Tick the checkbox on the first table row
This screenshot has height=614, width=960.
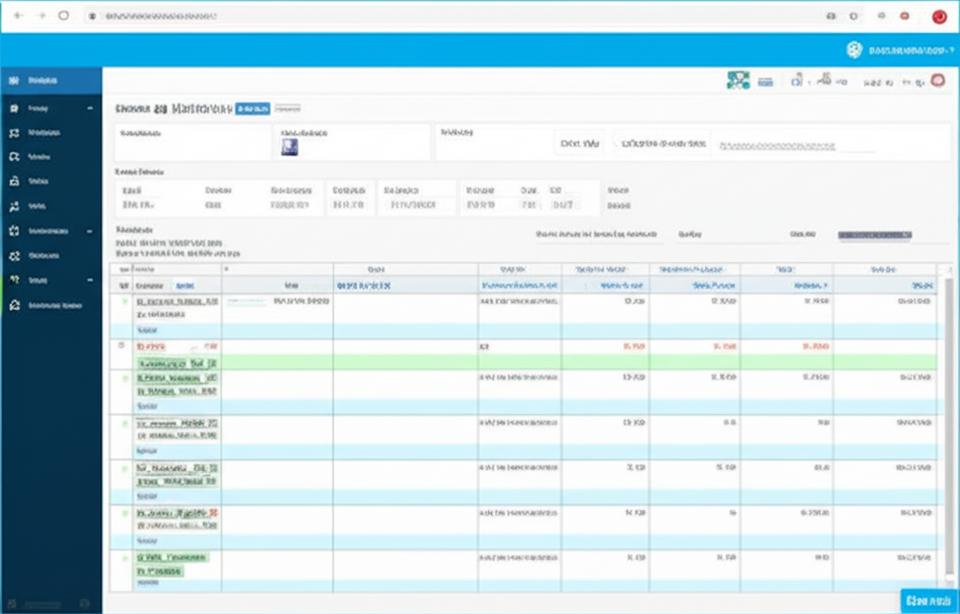[x=125, y=300]
